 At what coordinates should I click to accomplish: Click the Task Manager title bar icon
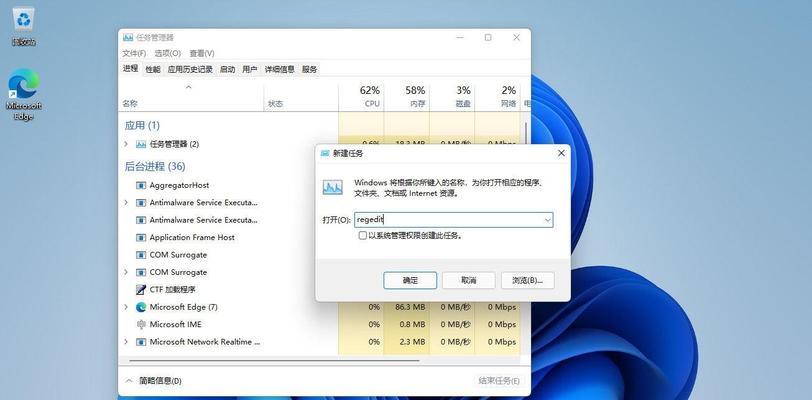click(x=127, y=38)
